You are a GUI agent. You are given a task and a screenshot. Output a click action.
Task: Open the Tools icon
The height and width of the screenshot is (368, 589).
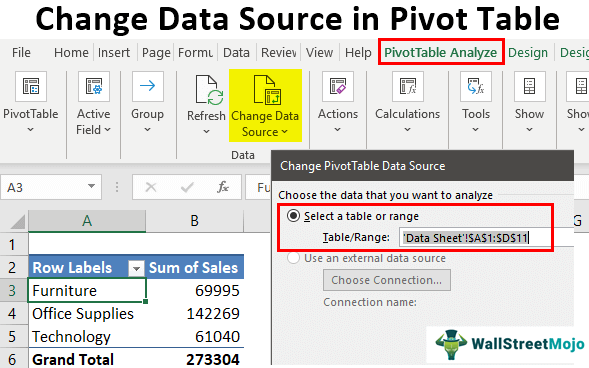[476, 86]
